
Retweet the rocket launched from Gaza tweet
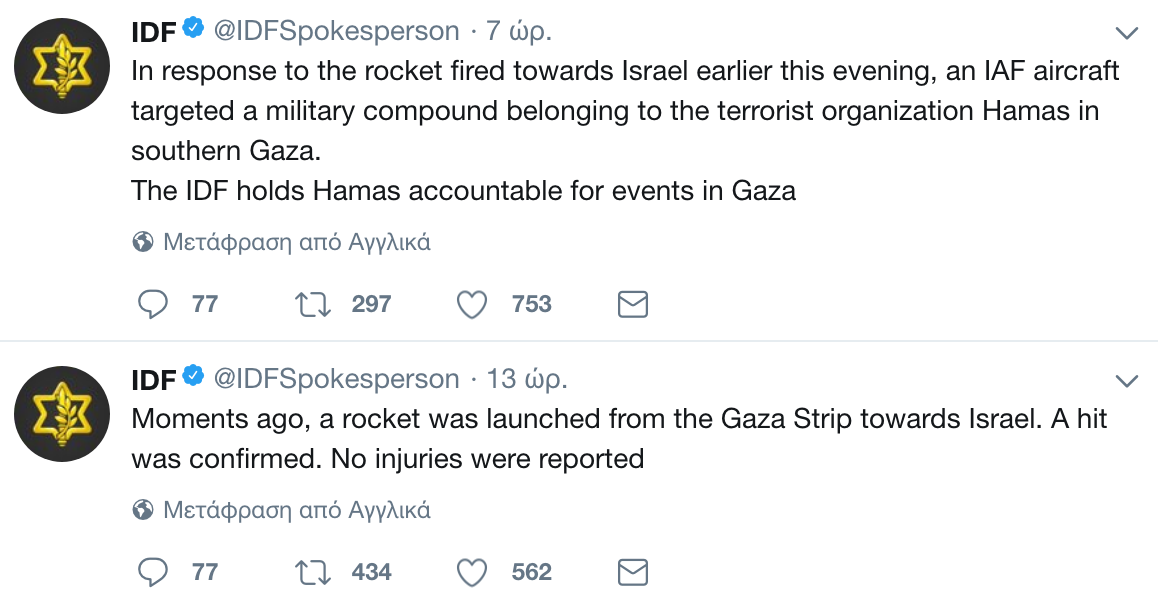click(313, 572)
